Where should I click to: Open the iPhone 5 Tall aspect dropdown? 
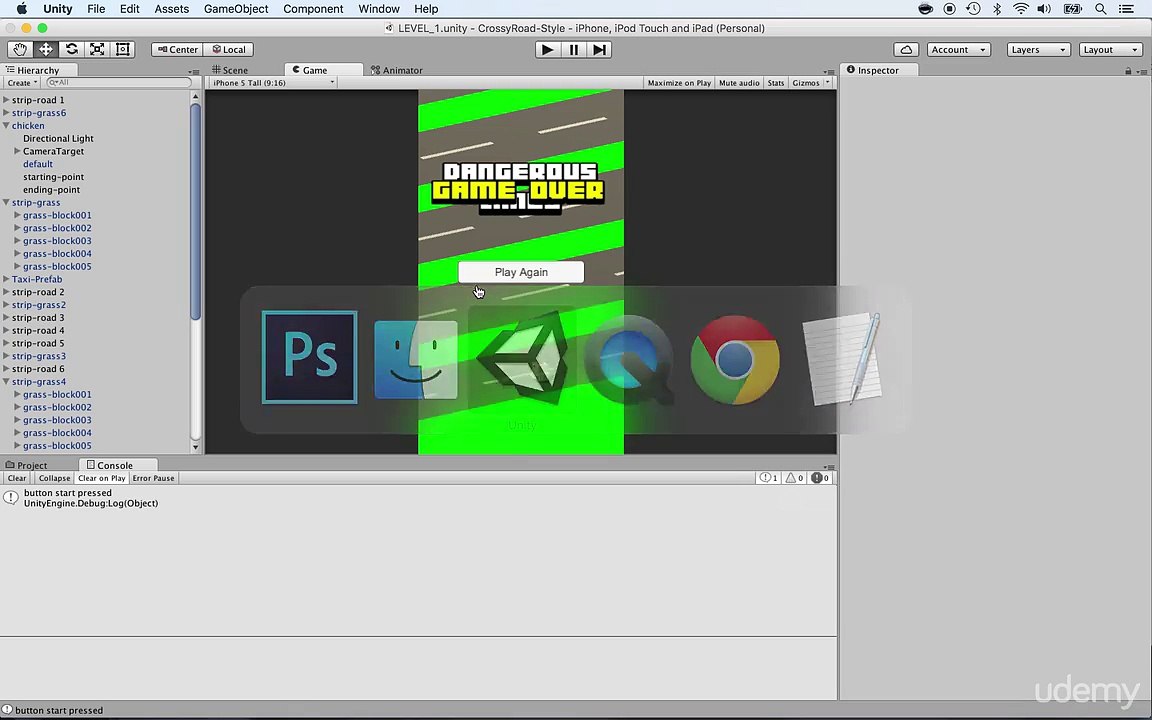point(273,83)
